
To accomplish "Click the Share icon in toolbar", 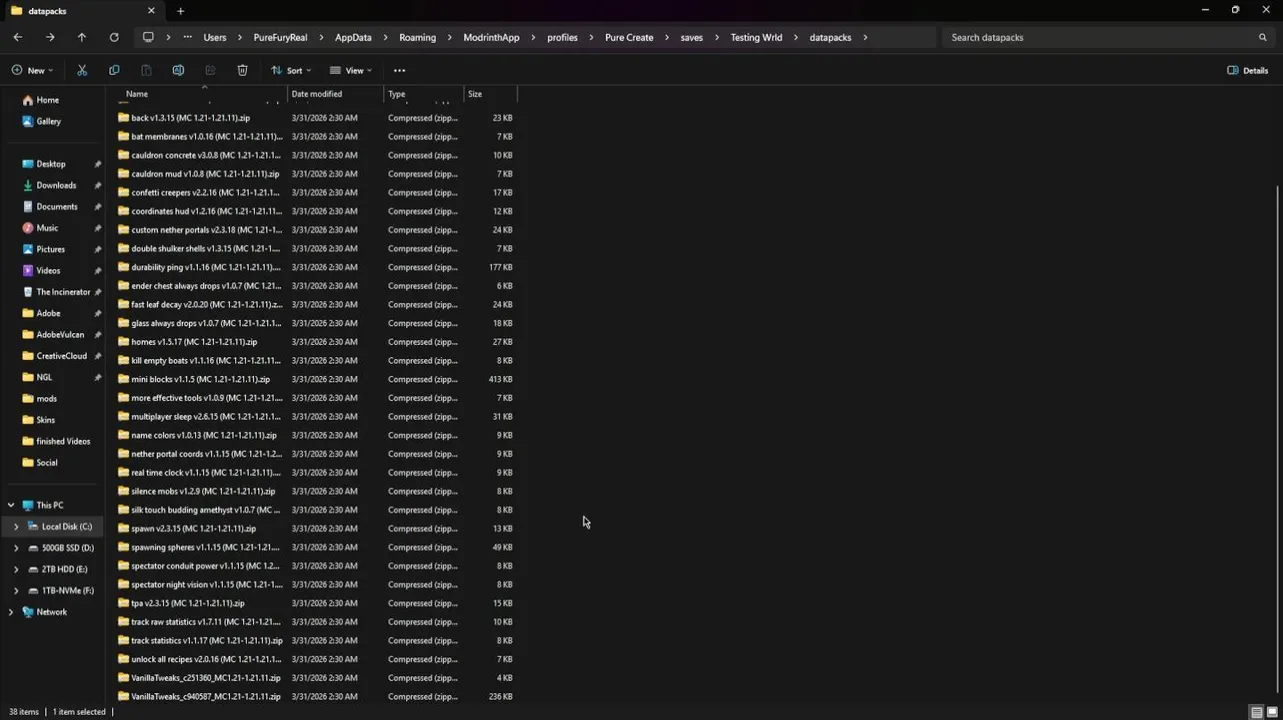I will pos(210,70).
